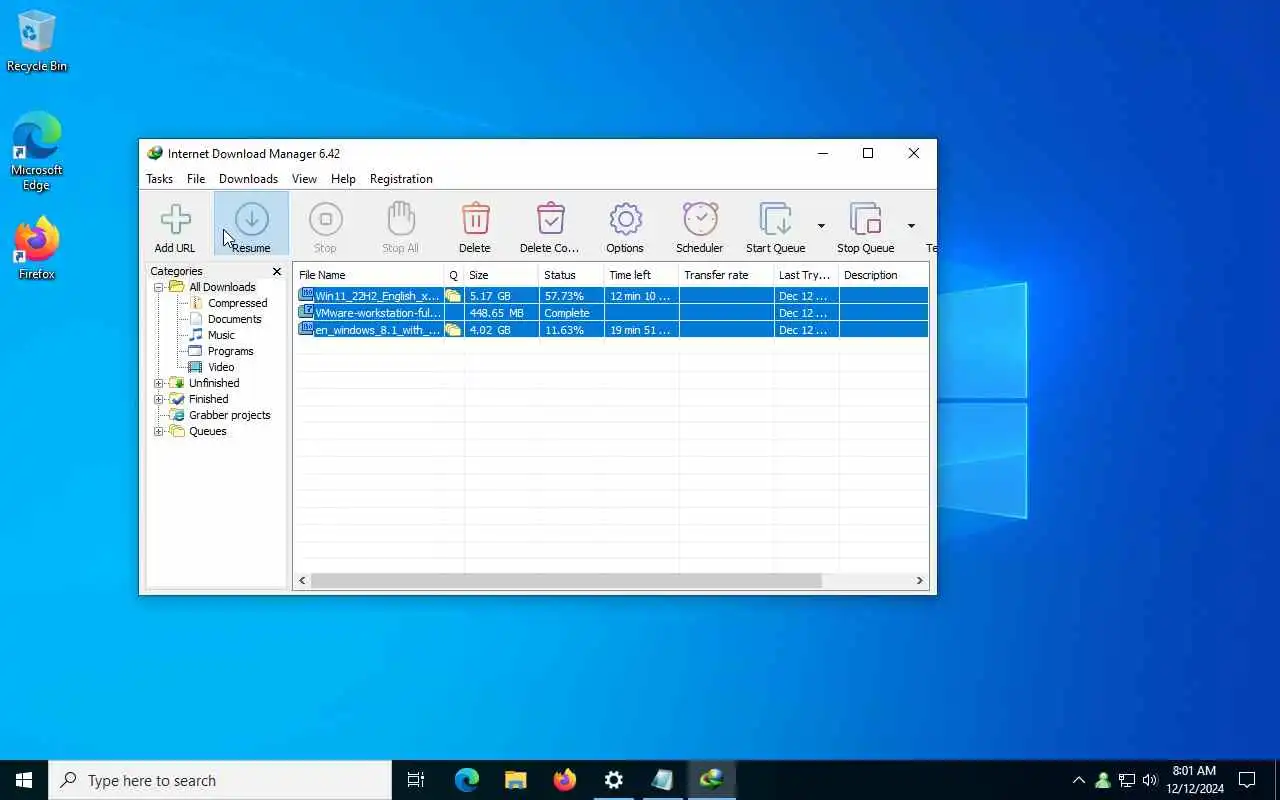Open the View menu
This screenshot has height=800, width=1280.
(x=304, y=179)
